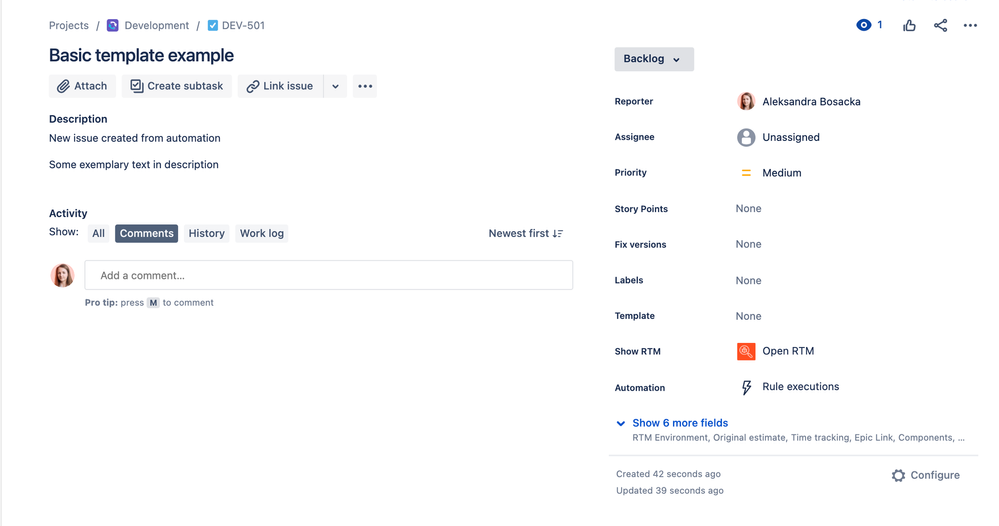Open DEV-501 issue key link

(243, 25)
